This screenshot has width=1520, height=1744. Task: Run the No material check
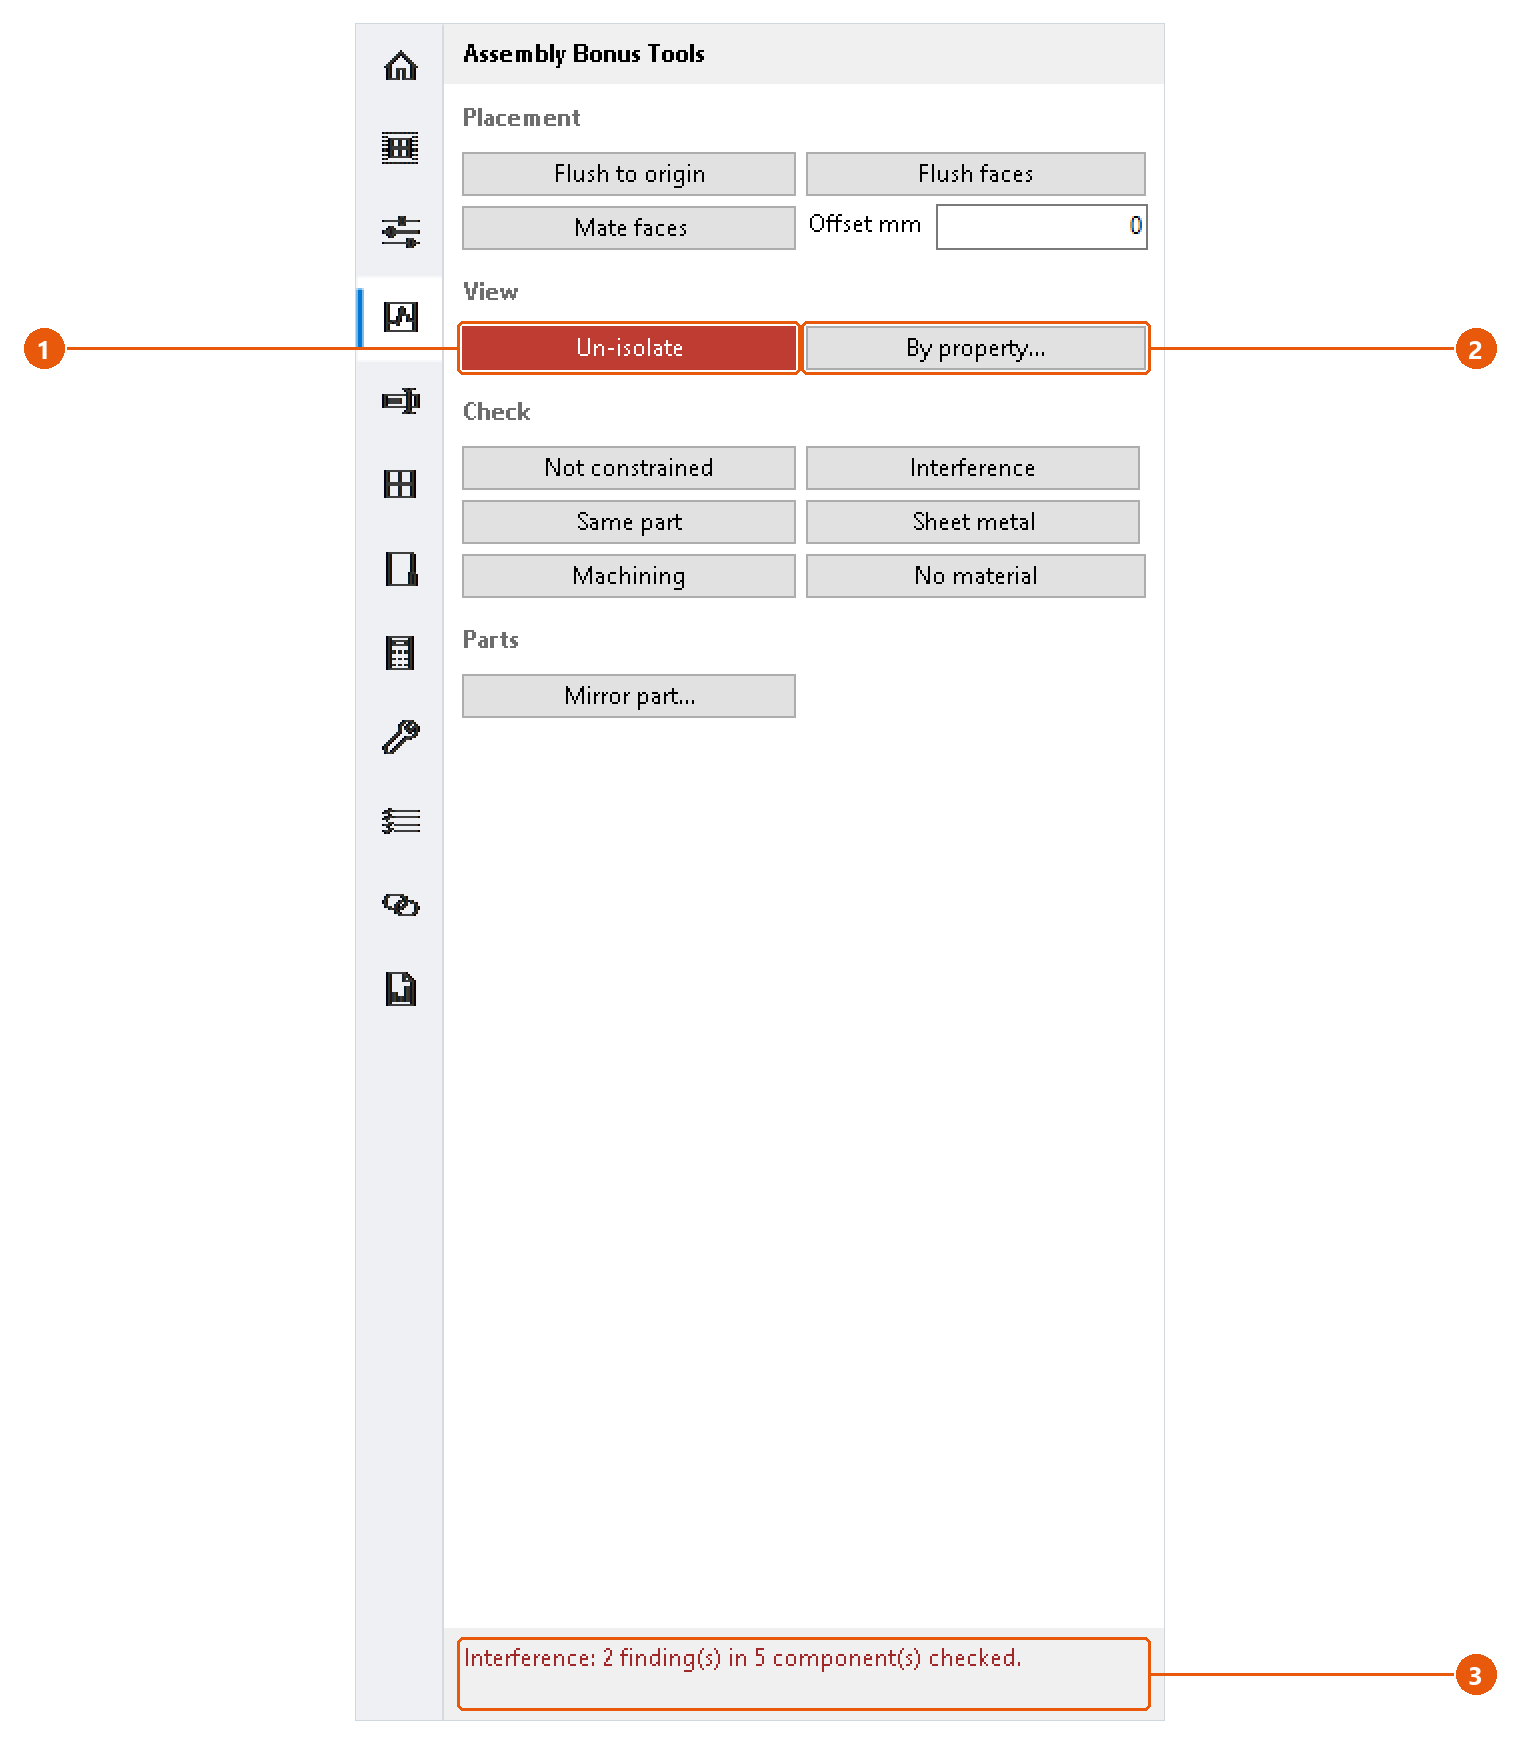tap(976, 576)
